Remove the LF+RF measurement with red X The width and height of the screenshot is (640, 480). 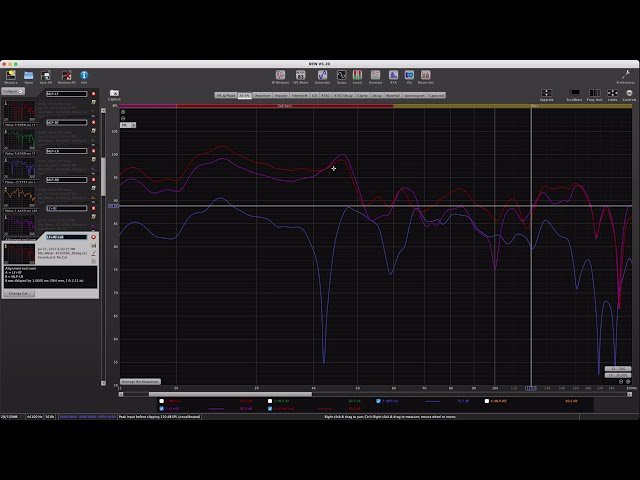tap(93, 208)
